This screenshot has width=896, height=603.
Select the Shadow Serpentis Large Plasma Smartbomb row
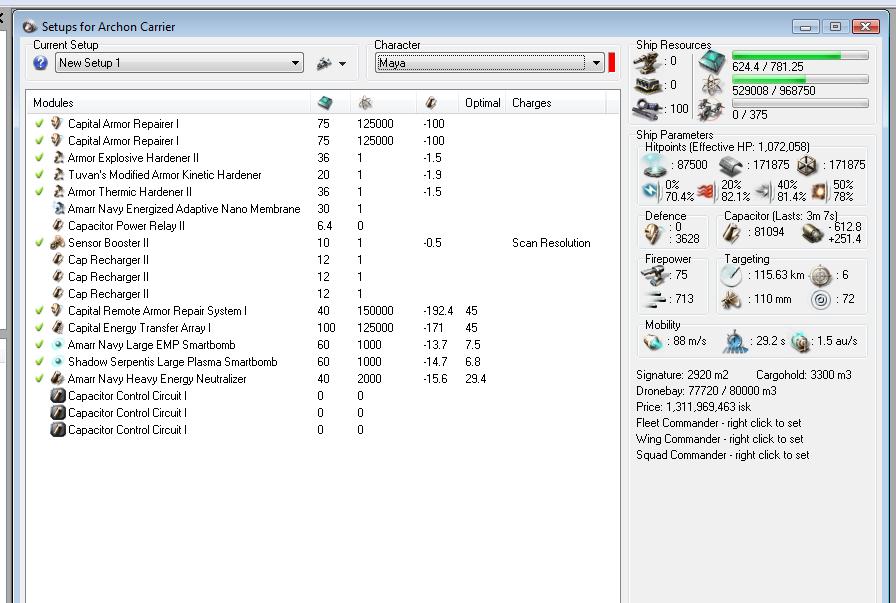click(x=323, y=362)
